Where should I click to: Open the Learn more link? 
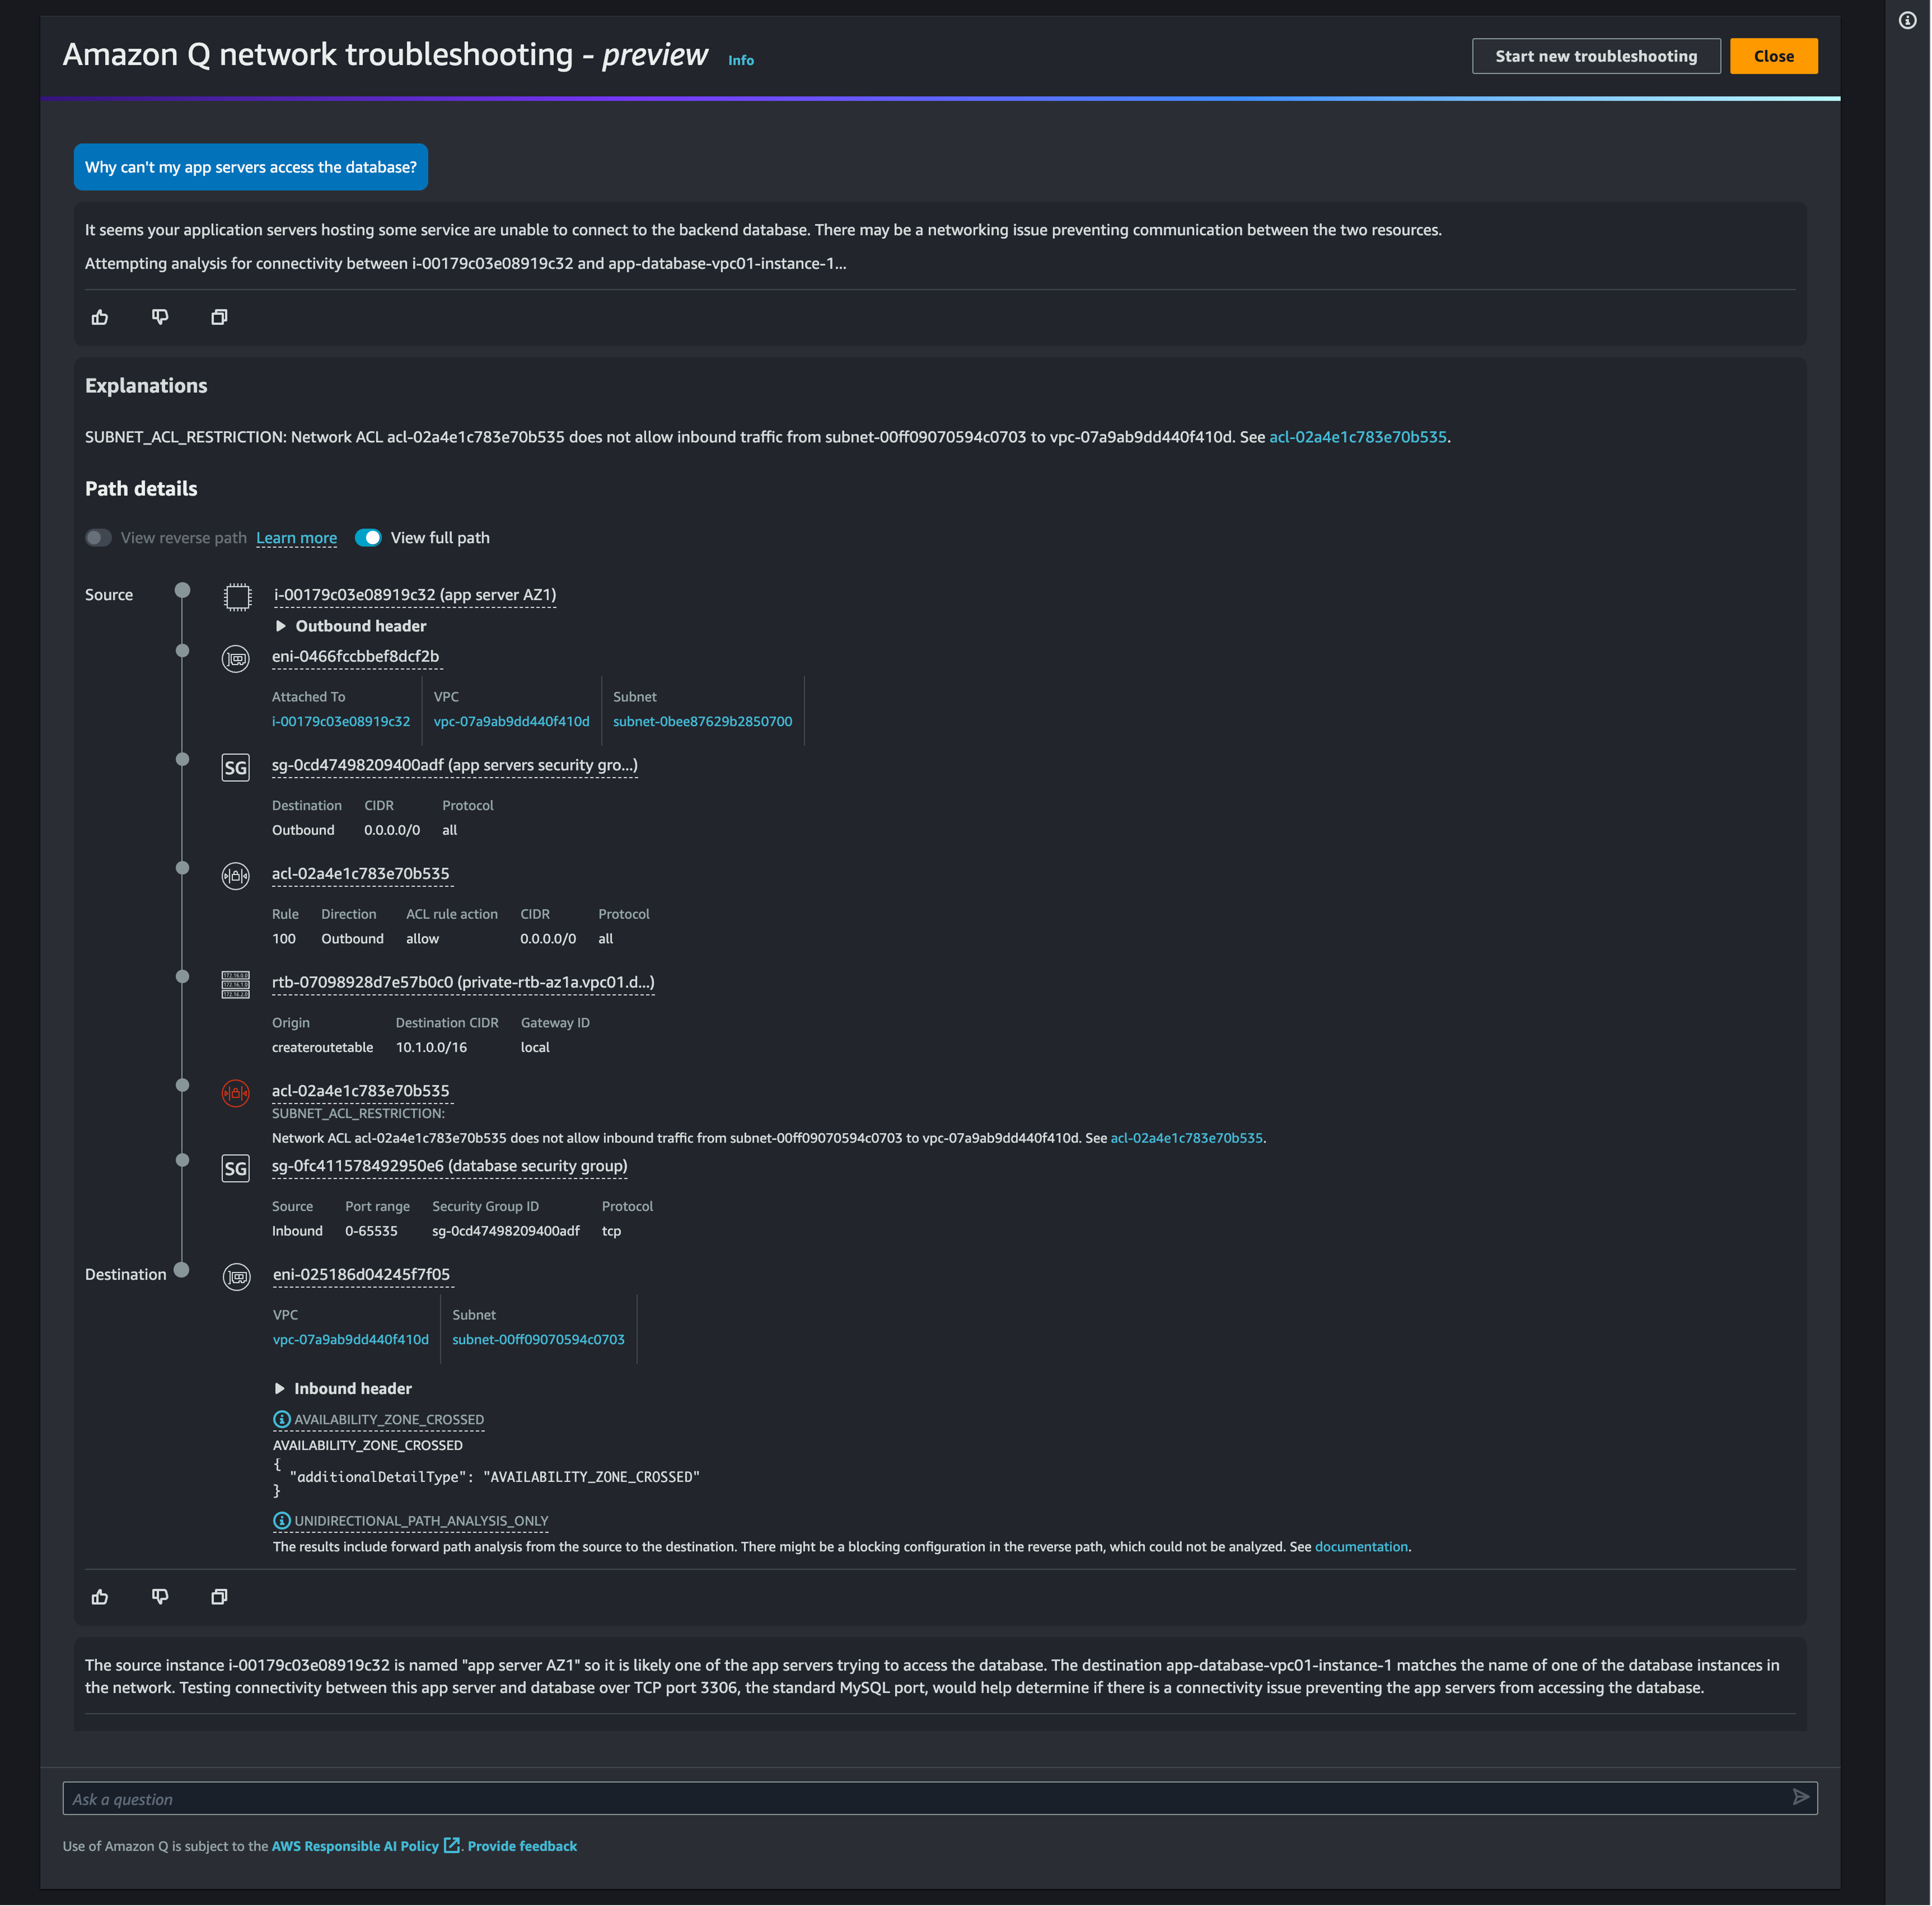(296, 538)
